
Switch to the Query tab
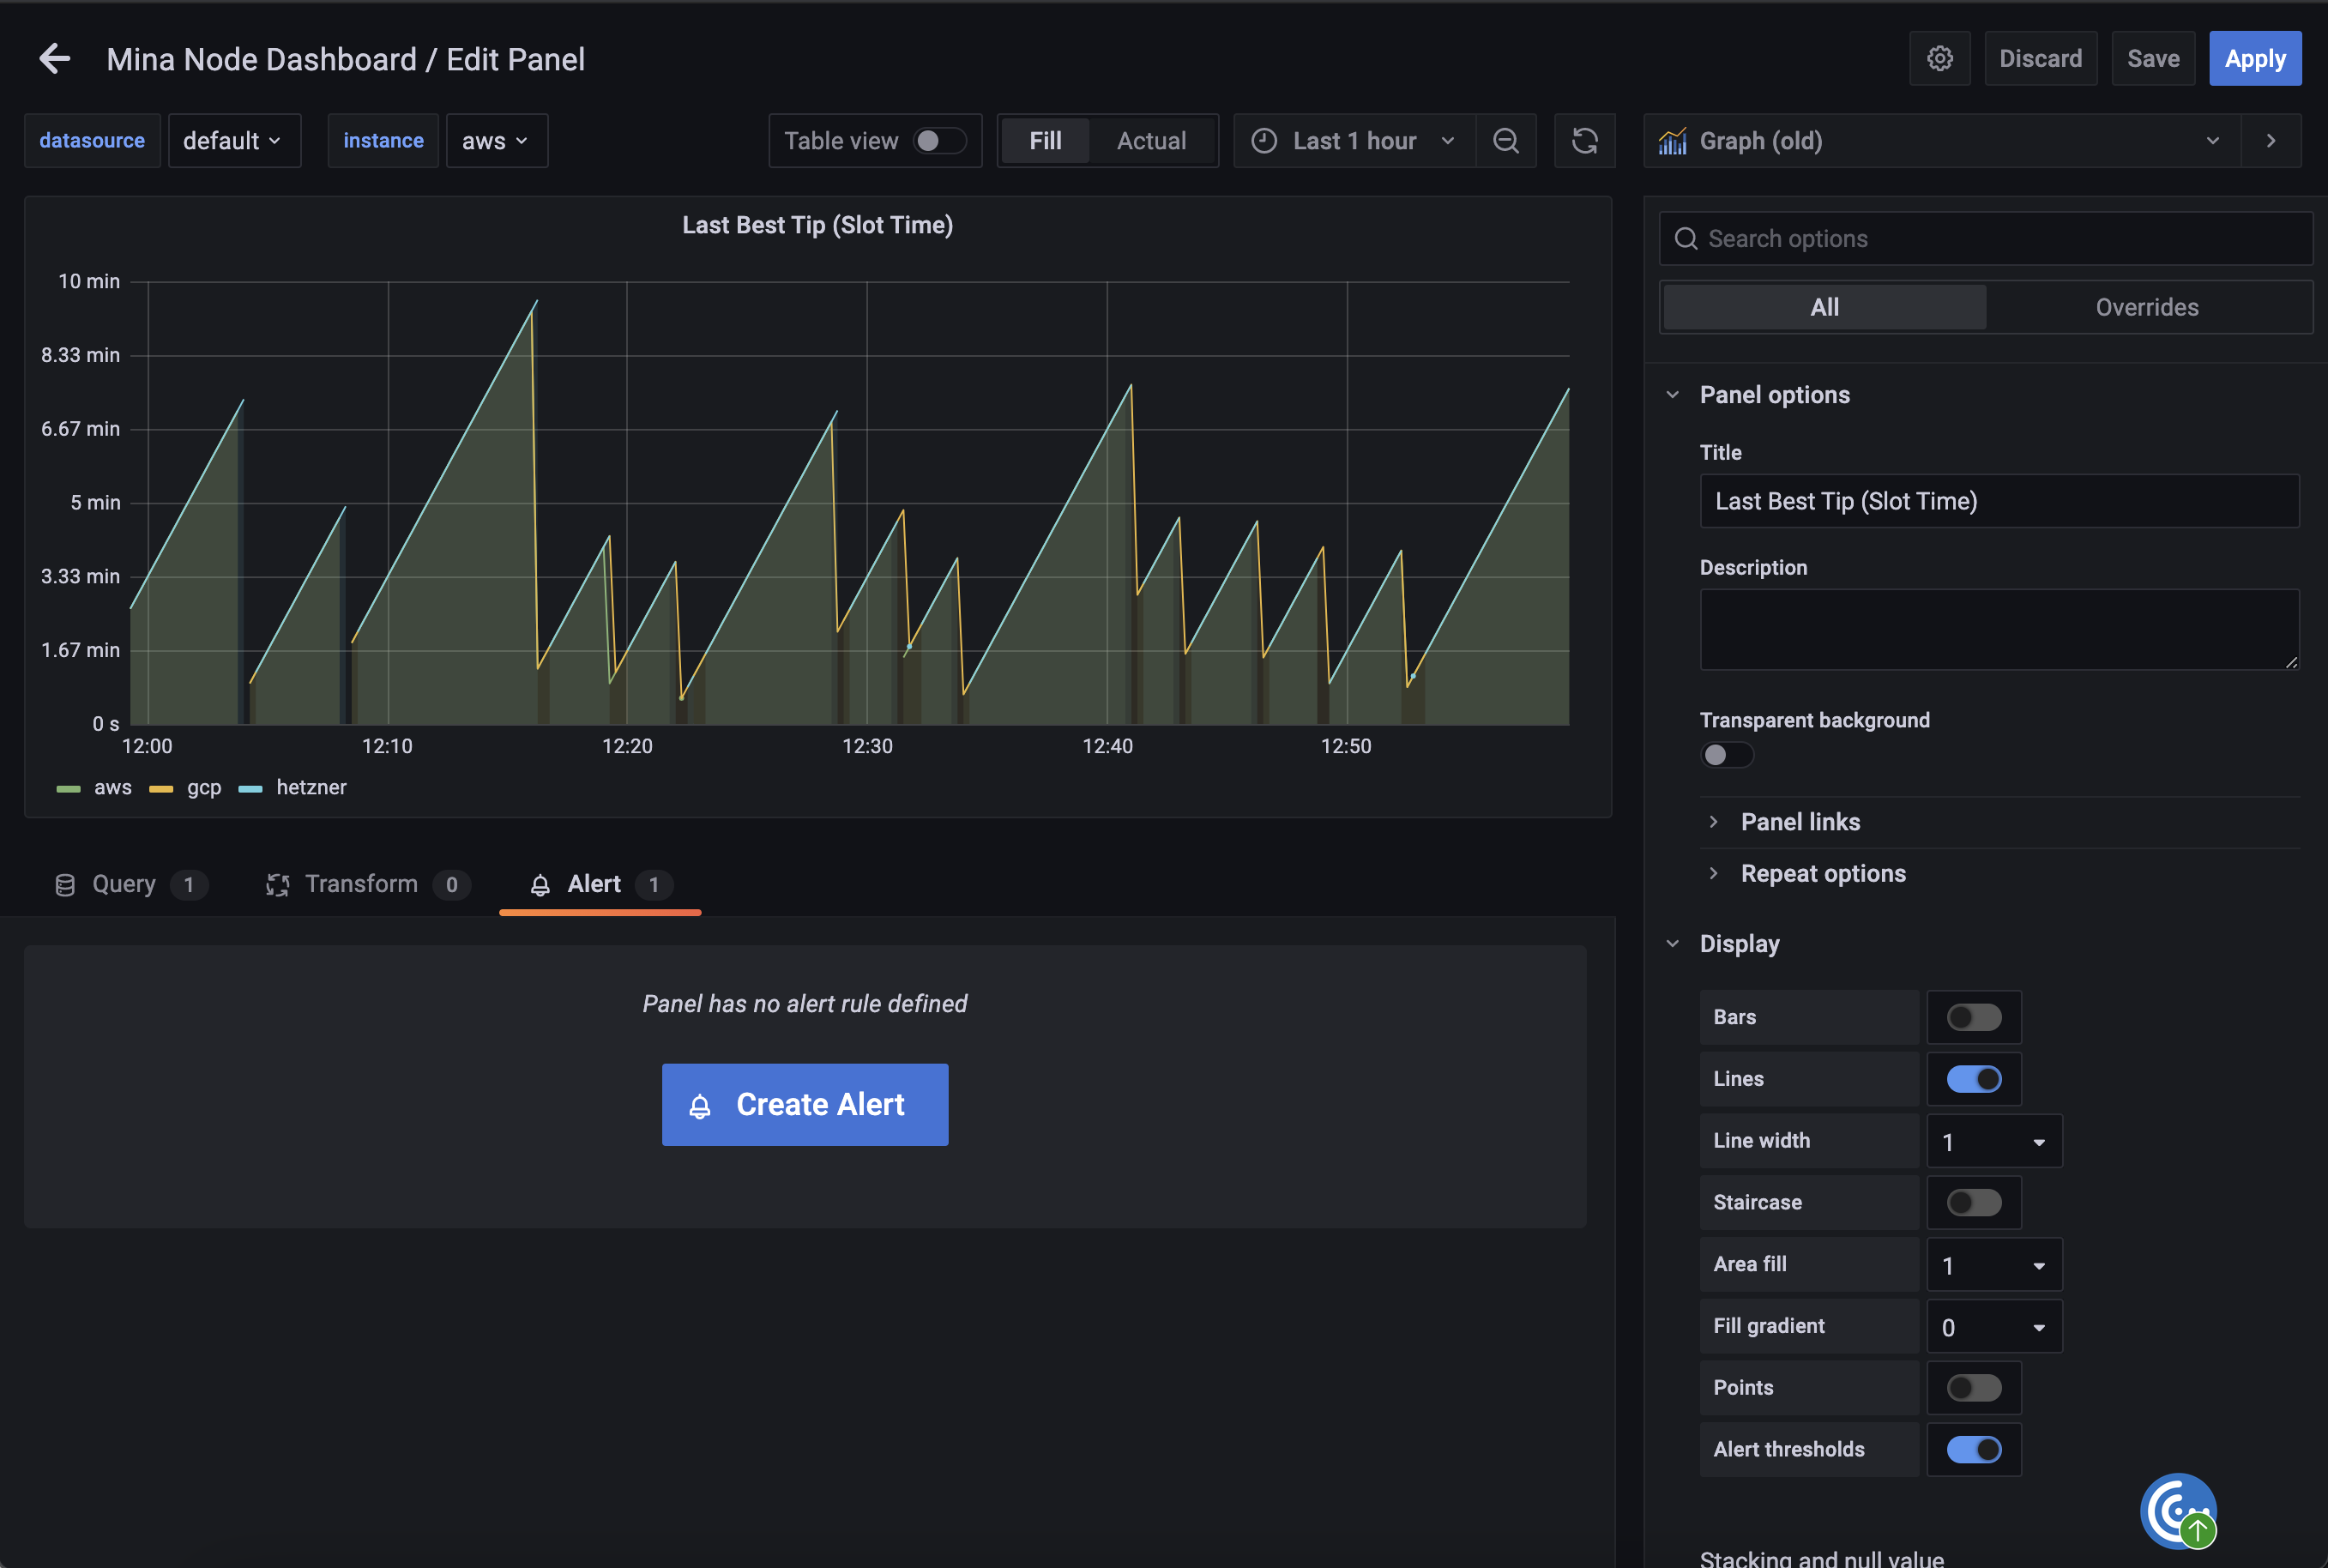tap(124, 884)
